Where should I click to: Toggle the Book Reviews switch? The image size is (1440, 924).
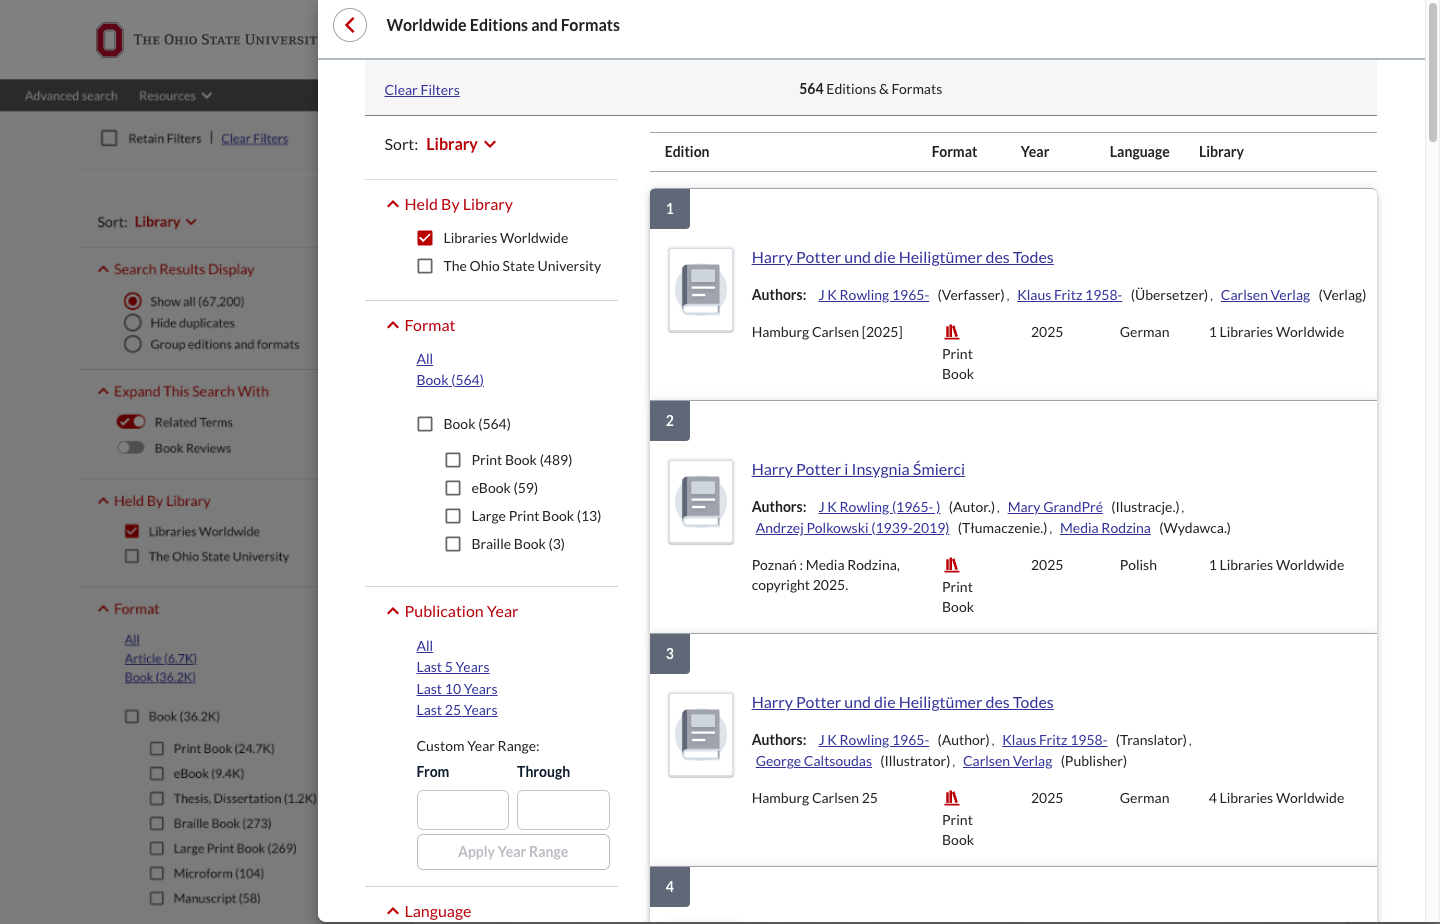point(131,448)
